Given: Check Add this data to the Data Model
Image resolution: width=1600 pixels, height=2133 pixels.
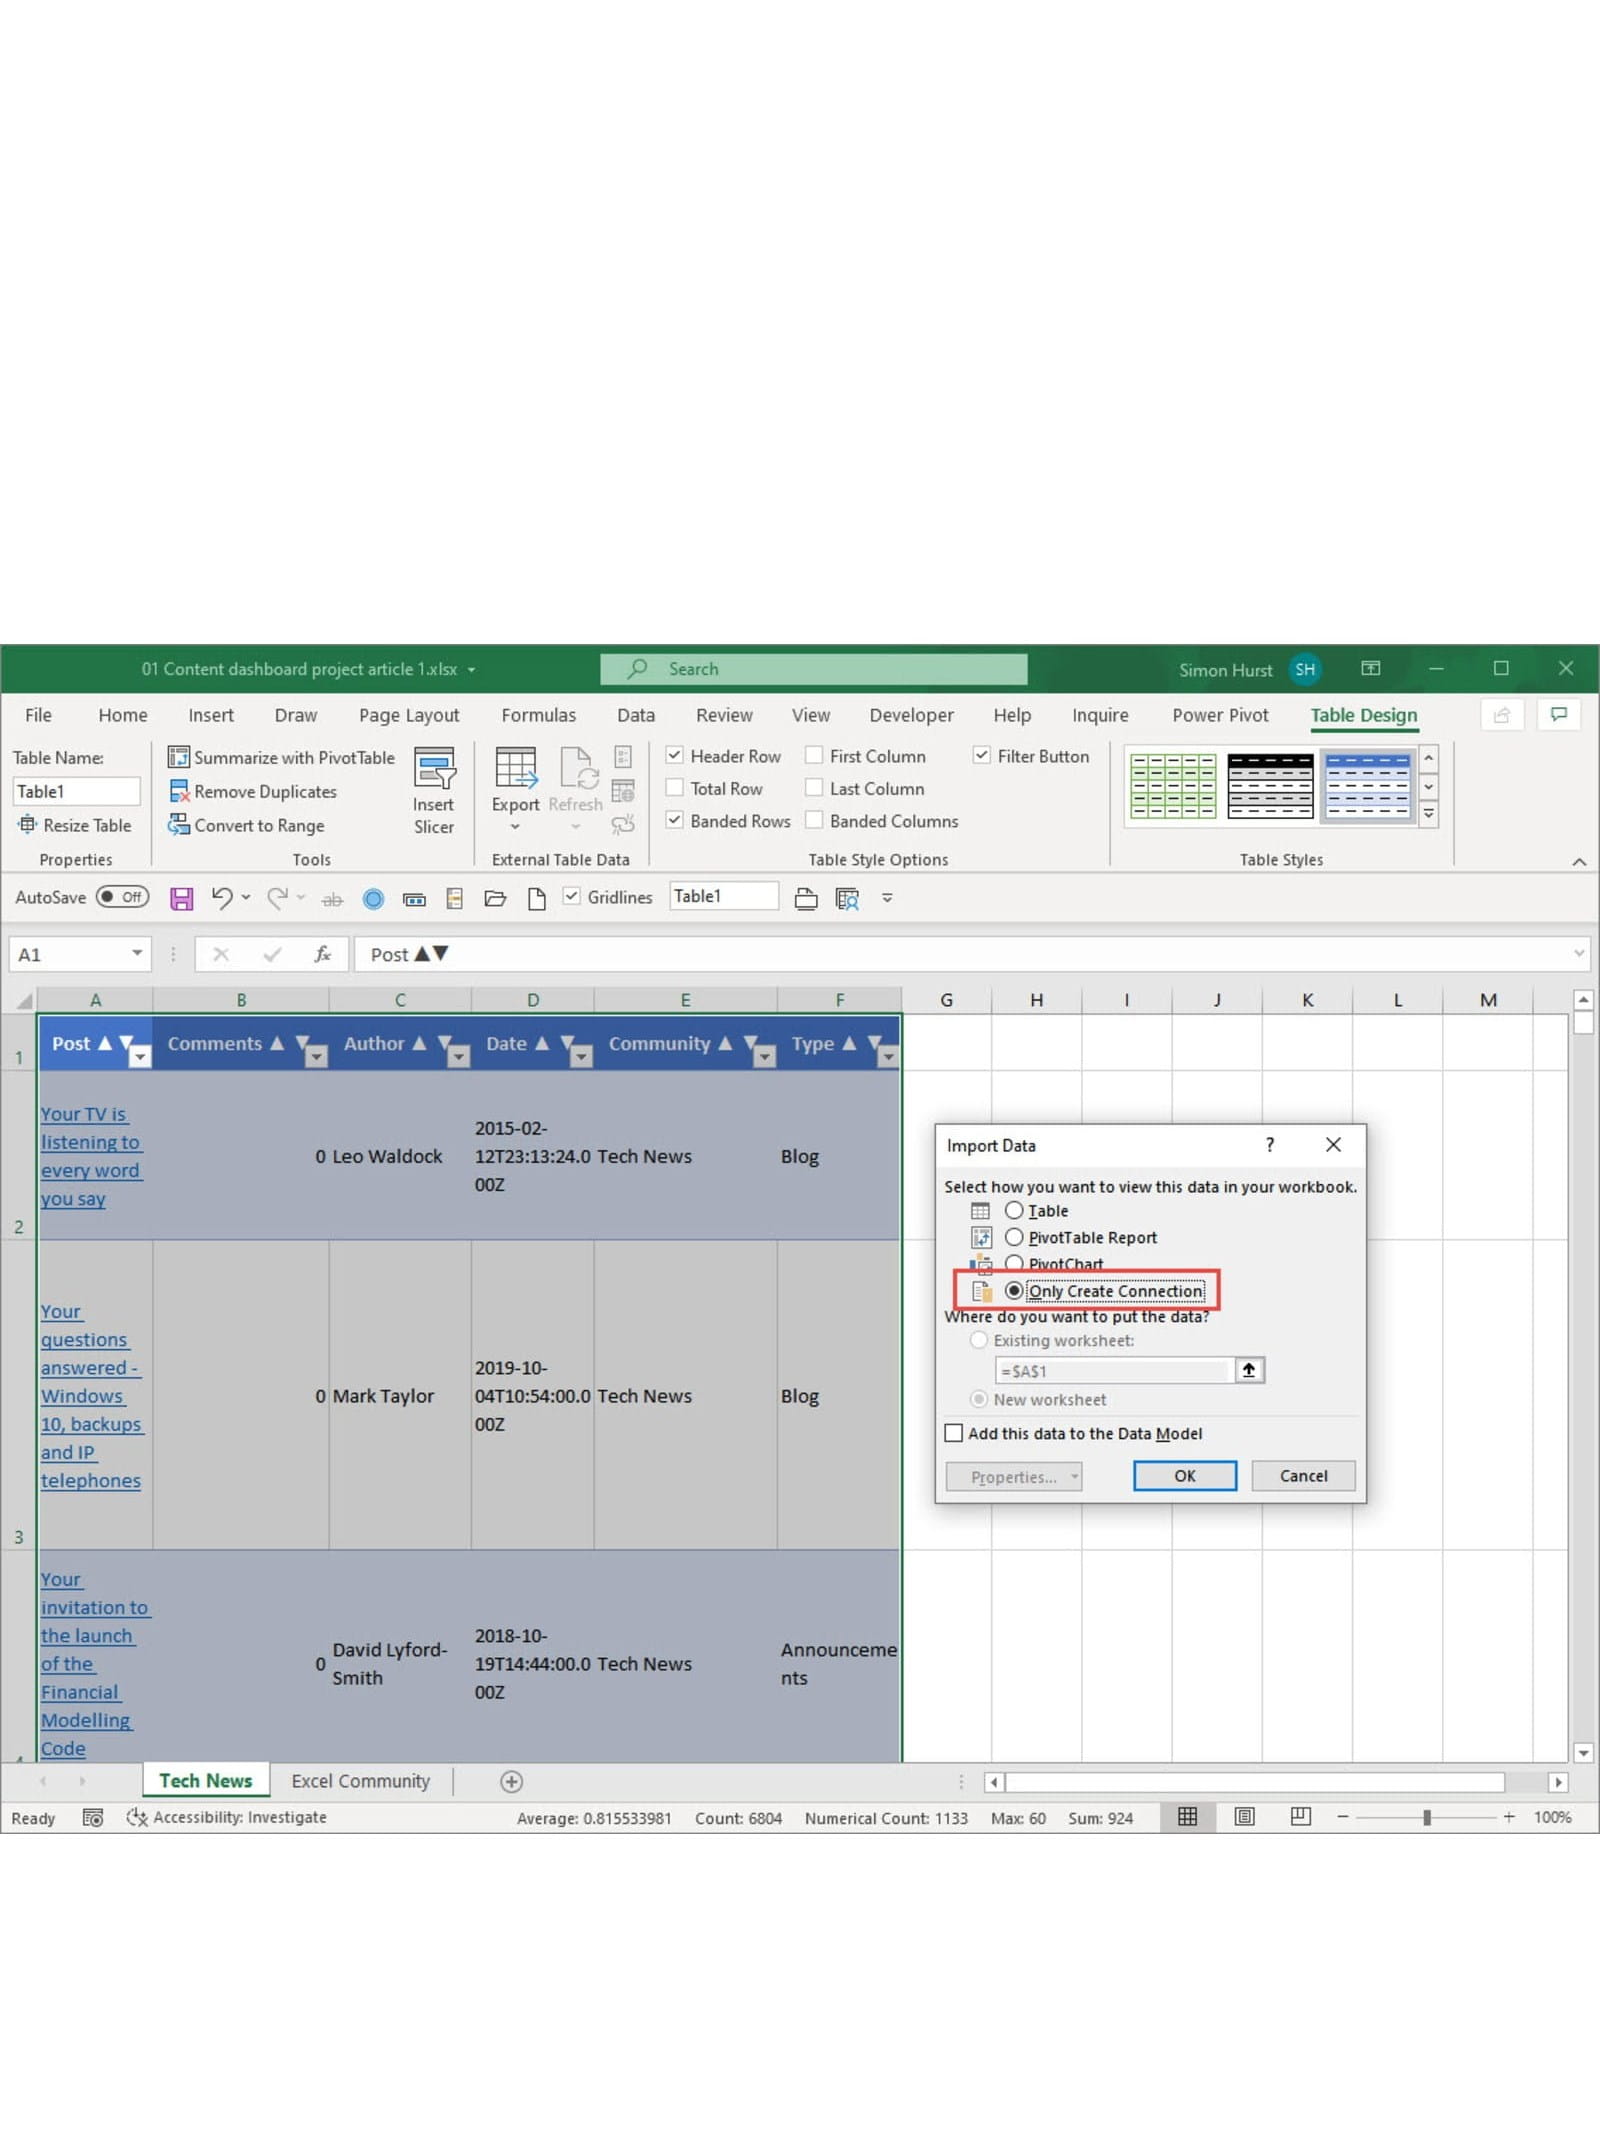Looking at the screenshot, I should [x=954, y=1433].
